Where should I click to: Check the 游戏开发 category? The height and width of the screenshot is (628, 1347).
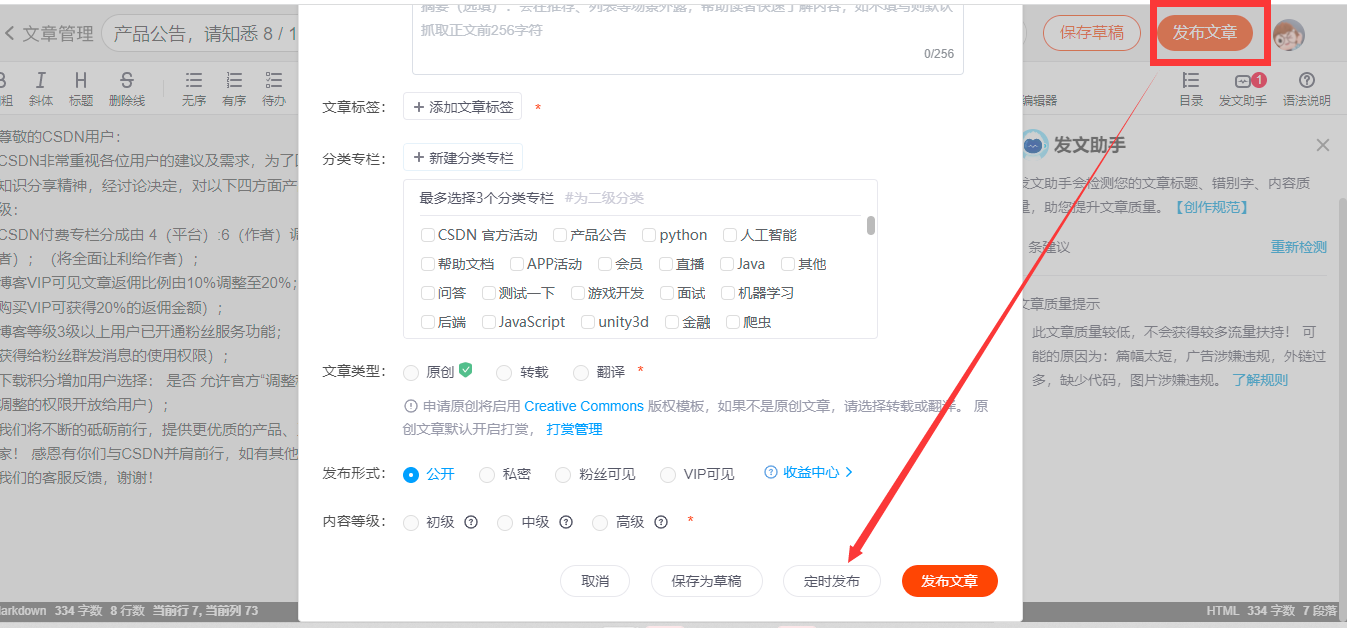point(578,293)
